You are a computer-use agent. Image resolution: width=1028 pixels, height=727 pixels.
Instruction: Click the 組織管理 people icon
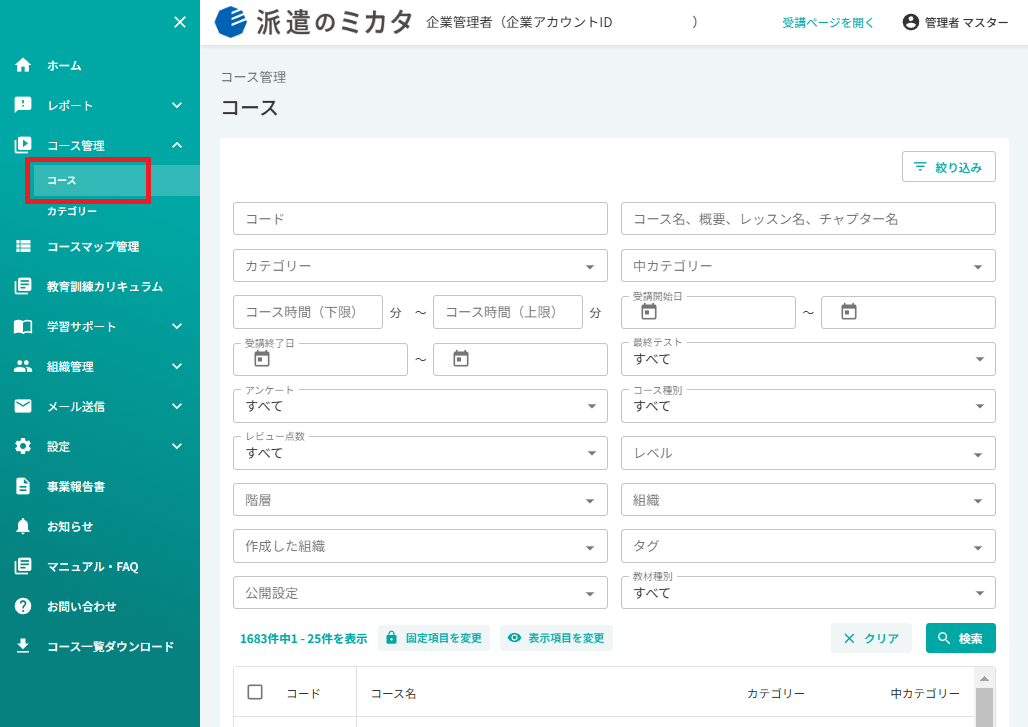point(23,366)
